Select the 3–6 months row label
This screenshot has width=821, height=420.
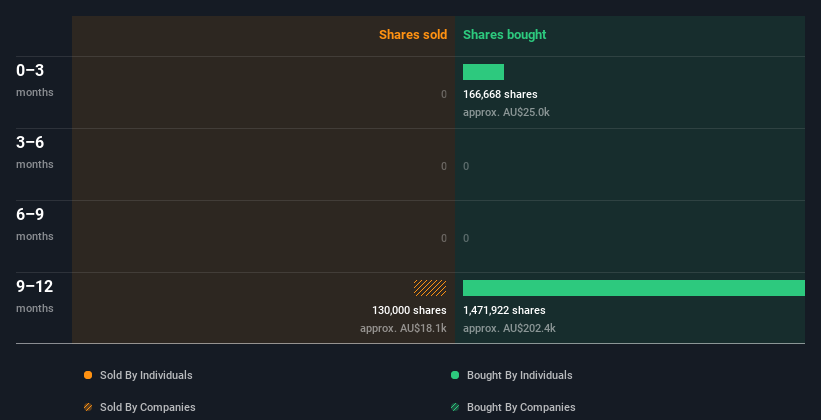[35, 152]
